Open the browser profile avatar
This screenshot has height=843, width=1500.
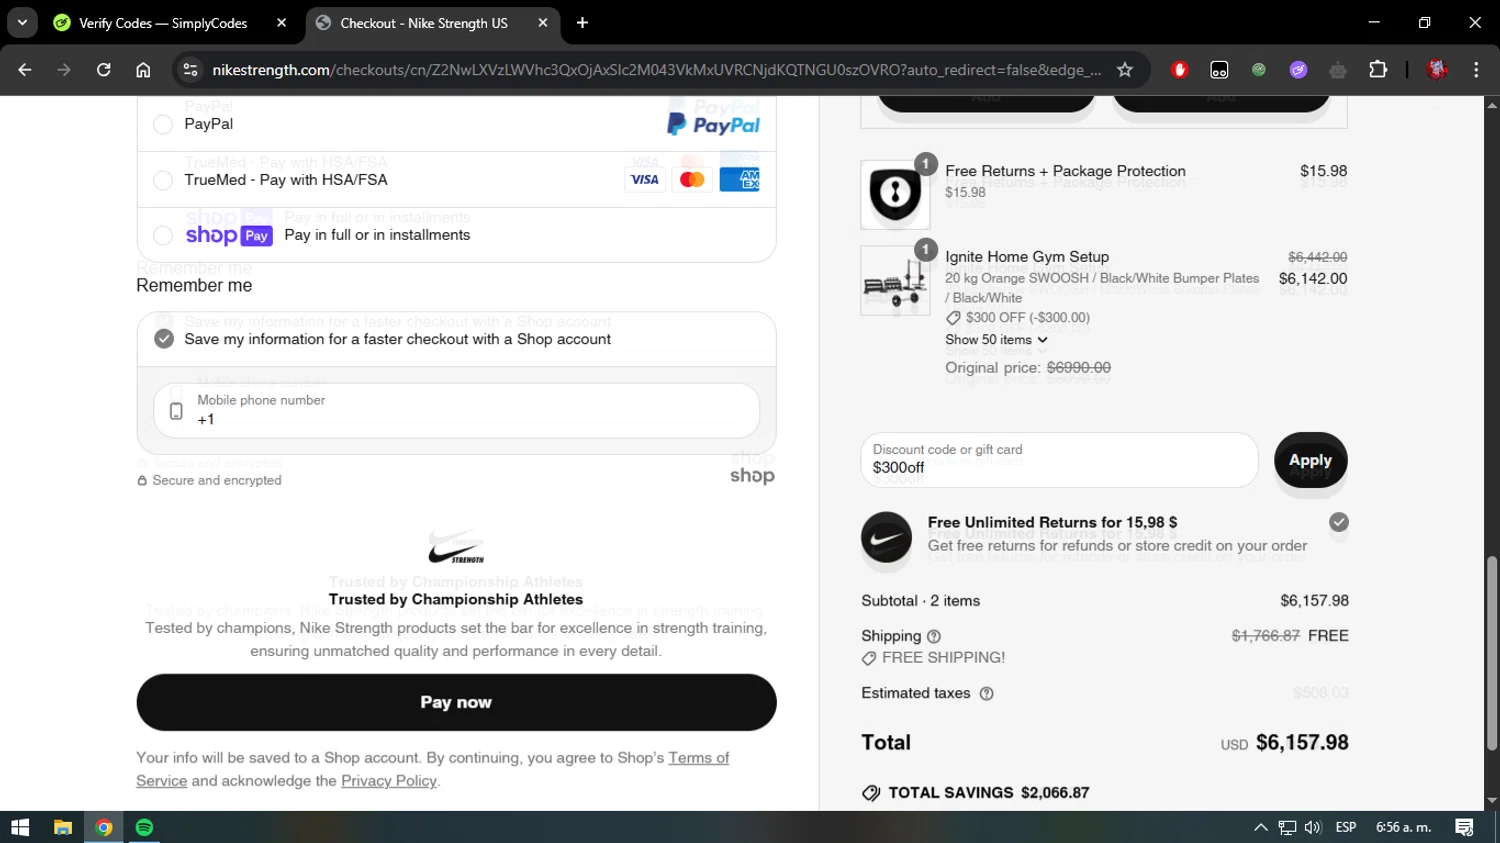pos(1437,70)
